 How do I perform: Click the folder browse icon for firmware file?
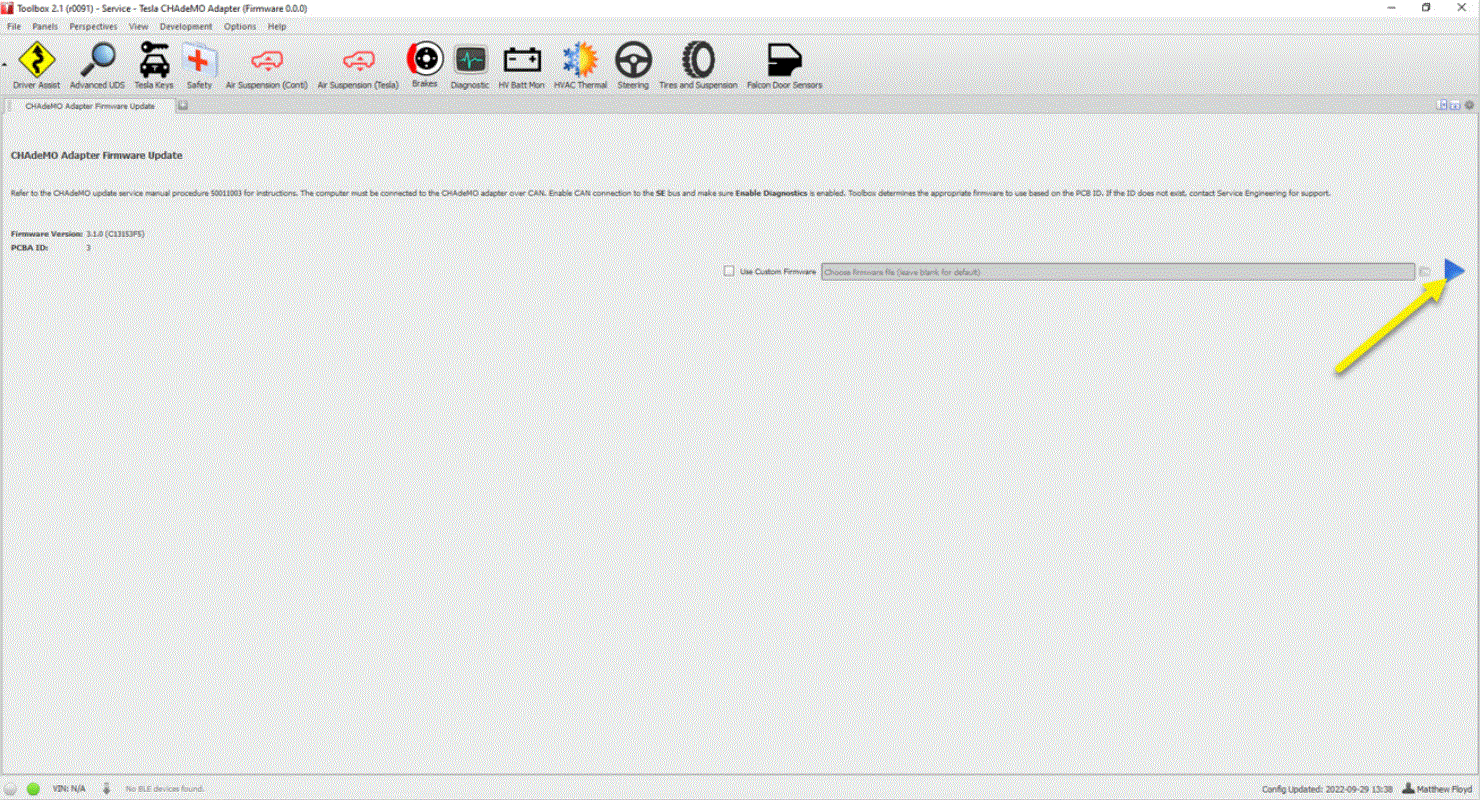click(x=1425, y=271)
